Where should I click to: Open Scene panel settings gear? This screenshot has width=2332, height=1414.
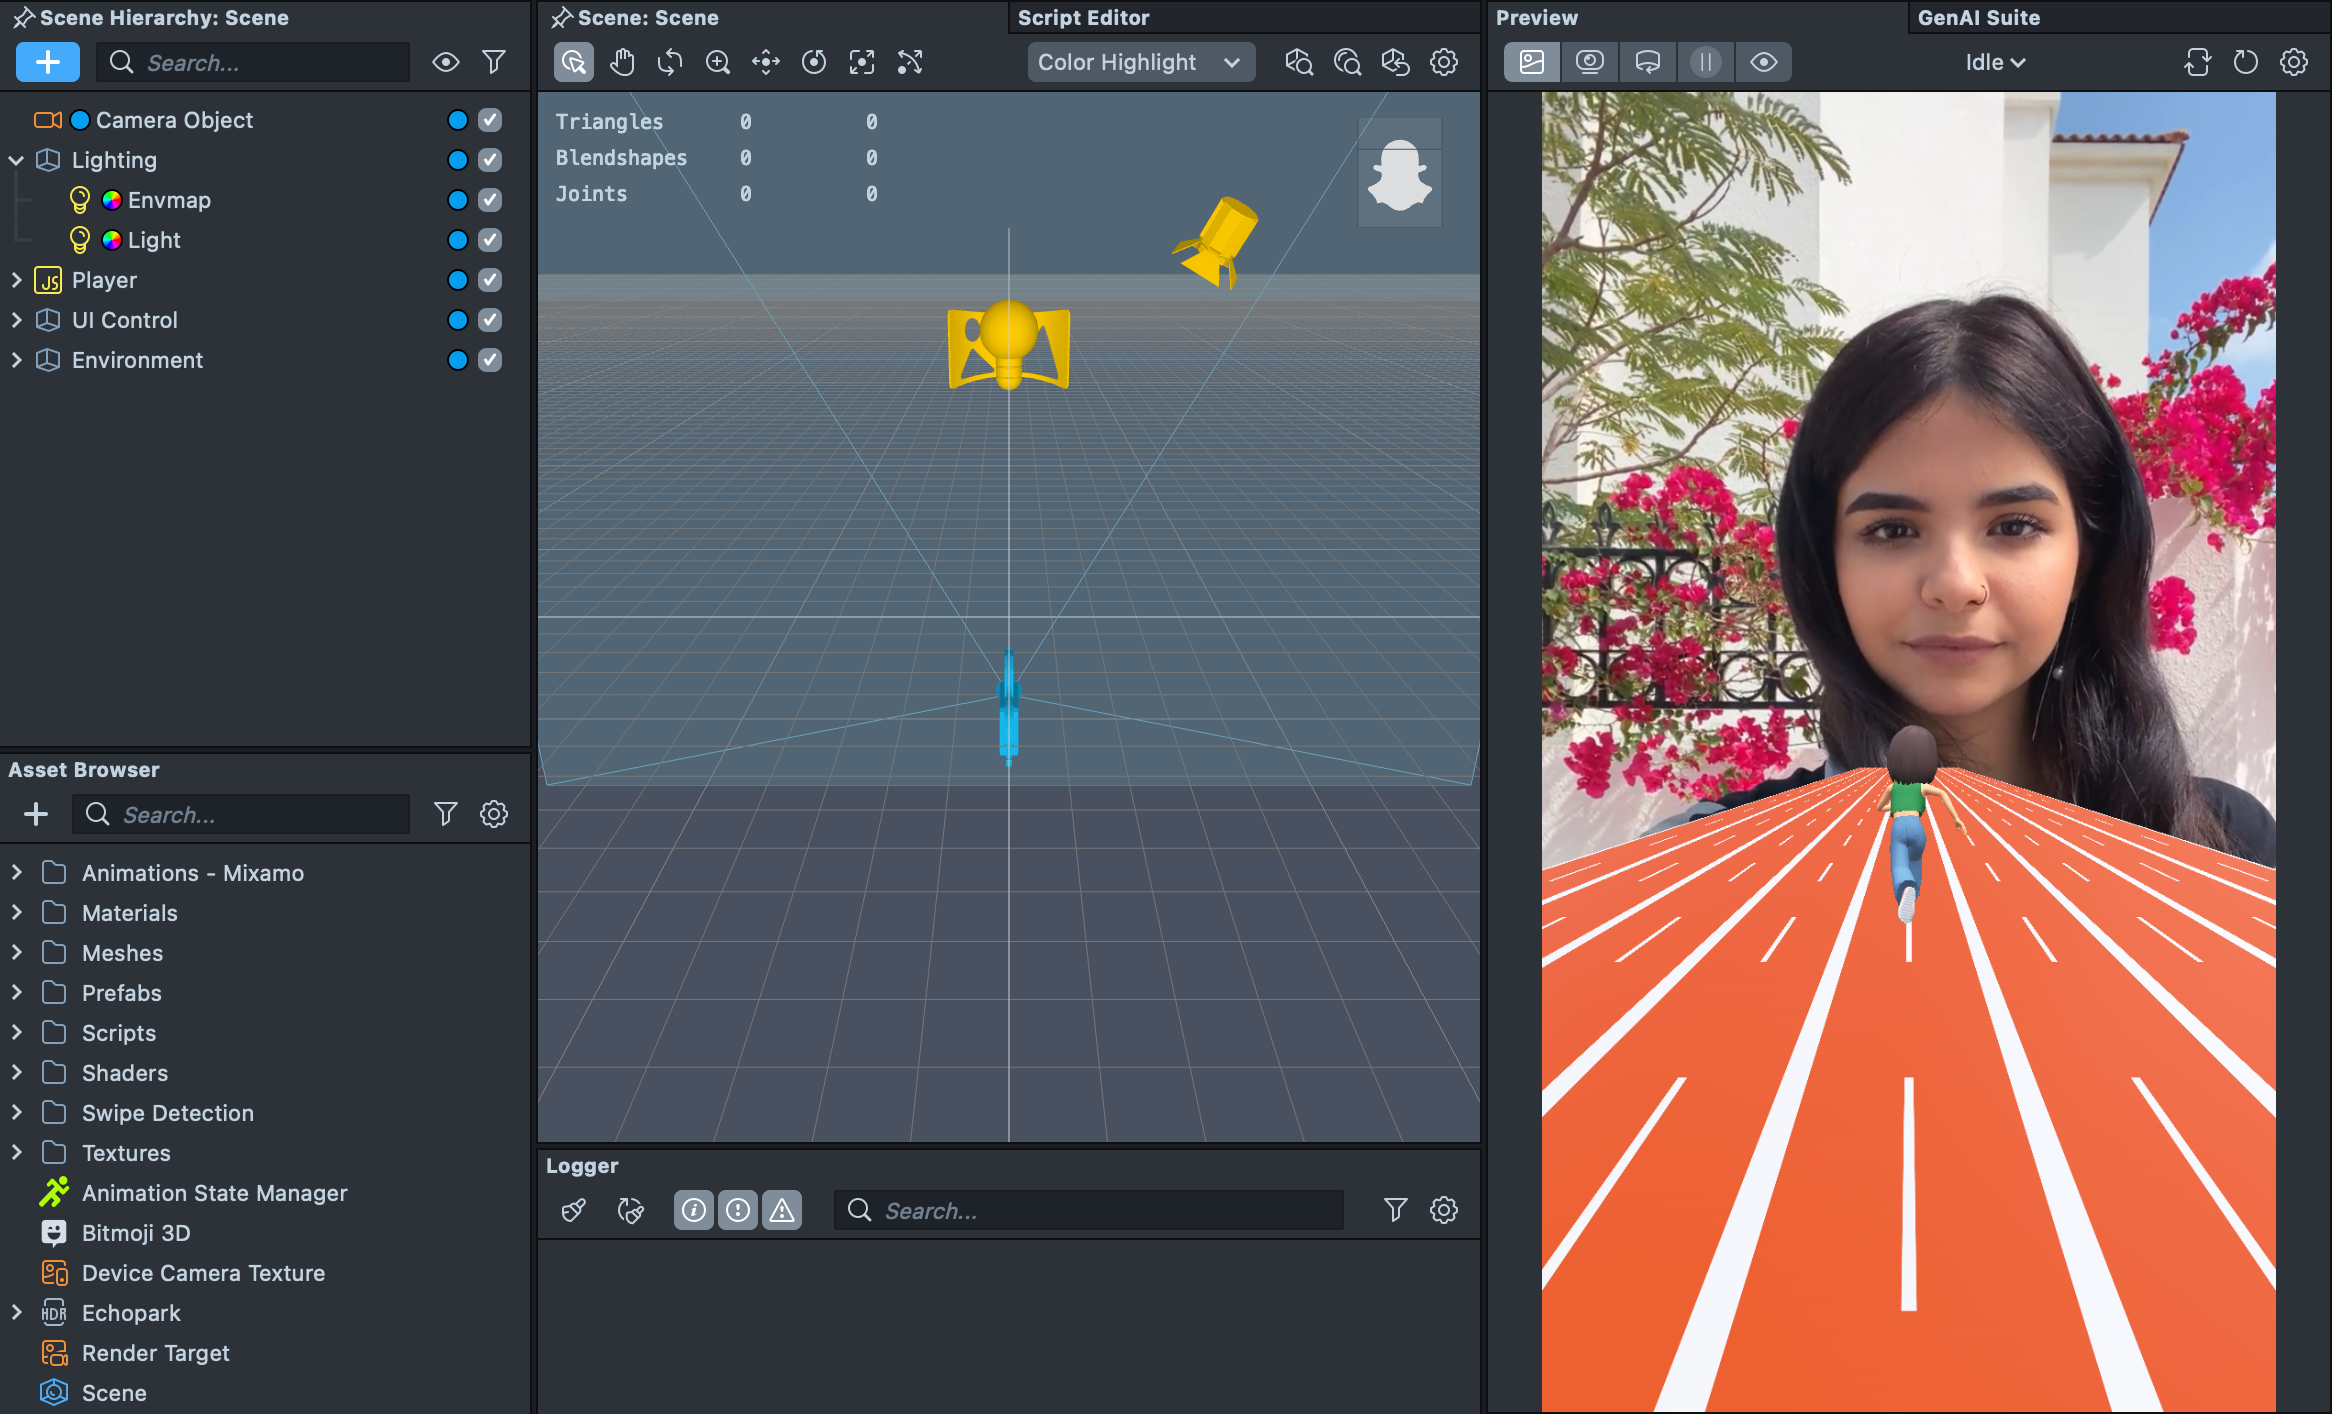1444,62
